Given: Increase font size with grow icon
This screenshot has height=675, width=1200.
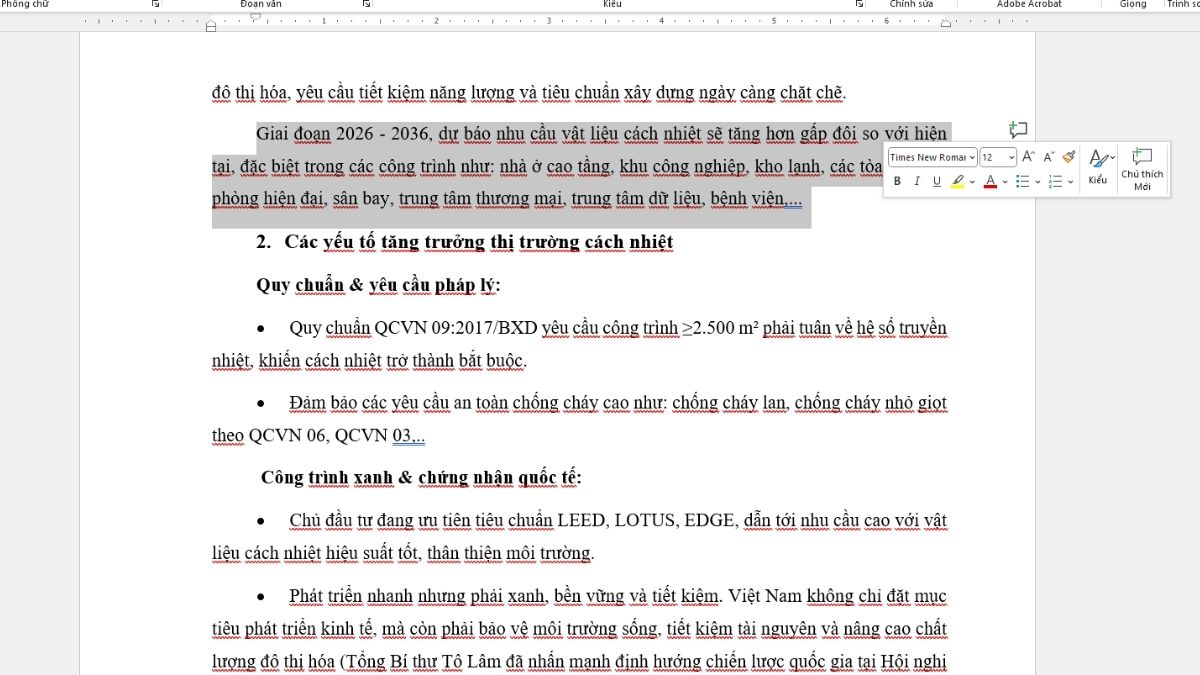Looking at the screenshot, I should coord(1029,157).
